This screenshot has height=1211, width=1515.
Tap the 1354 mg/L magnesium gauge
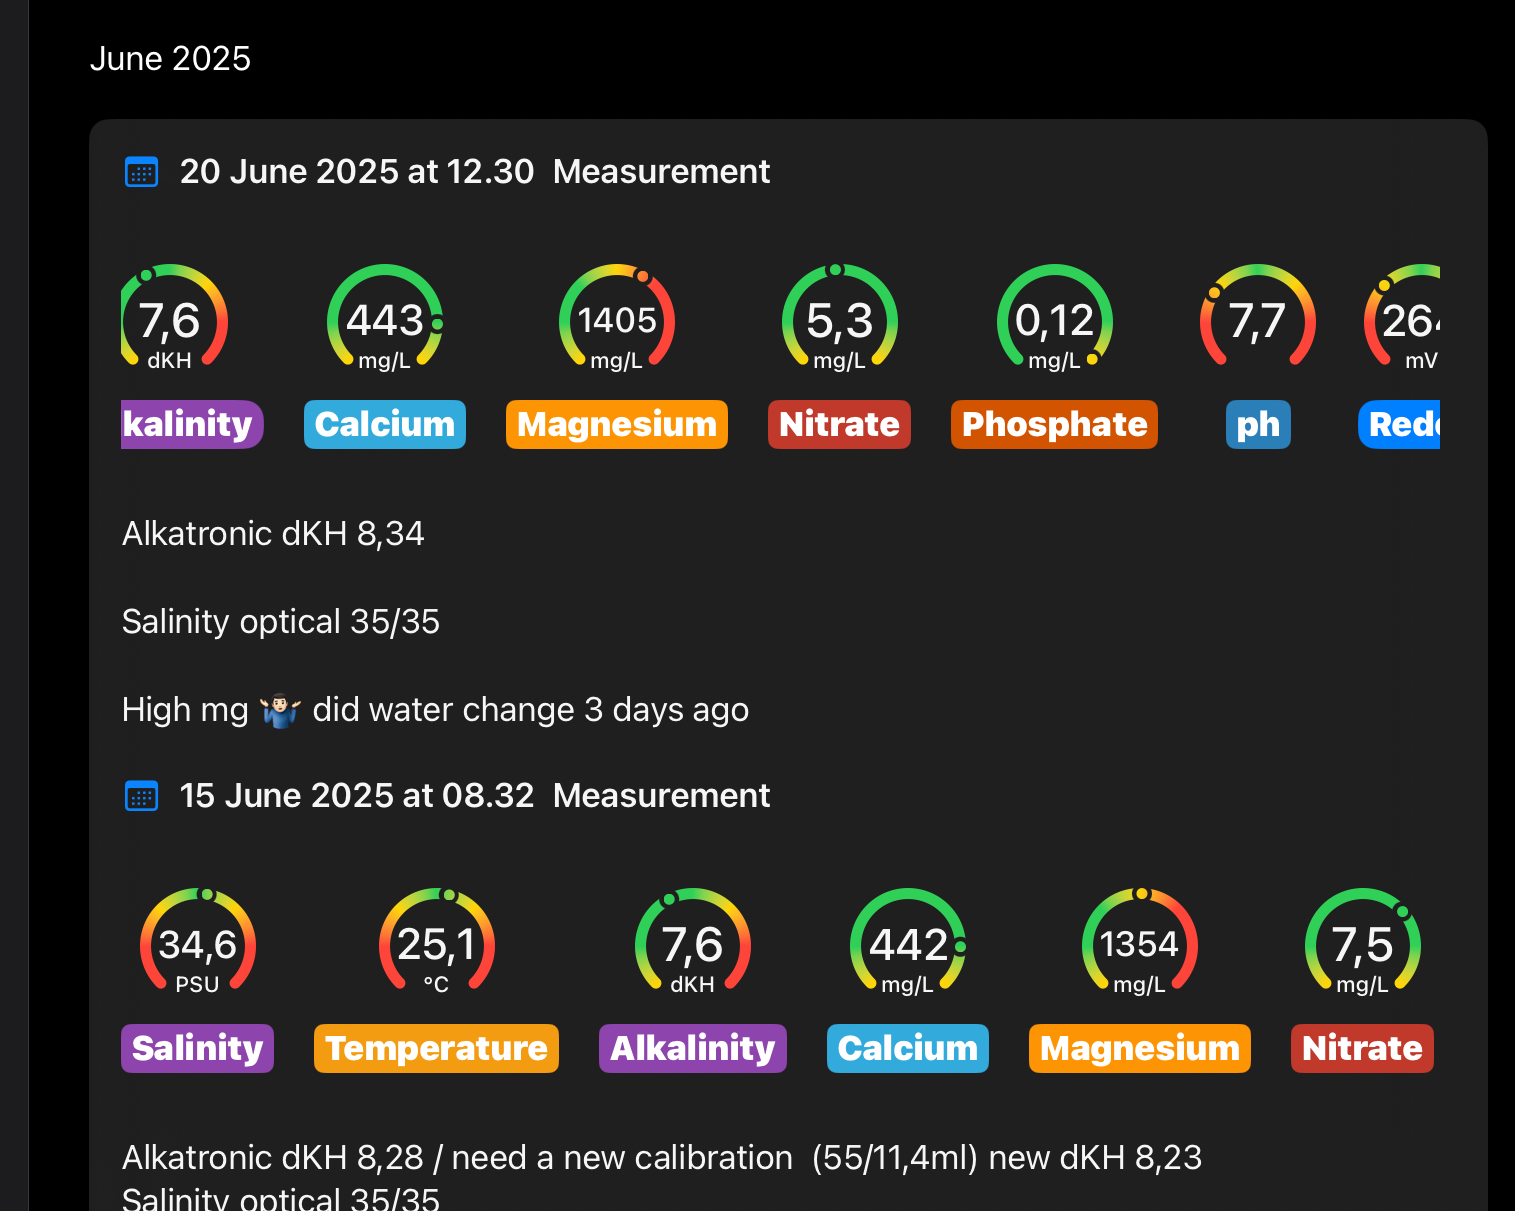tap(1139, 945)
